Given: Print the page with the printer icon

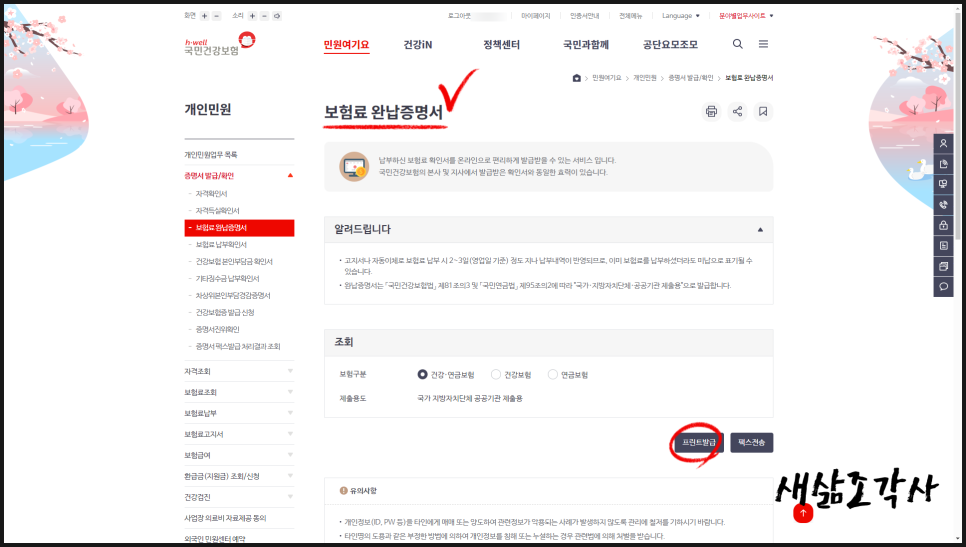Looking at the screenshot, I should pyautogui.click(x=712, y=111).
